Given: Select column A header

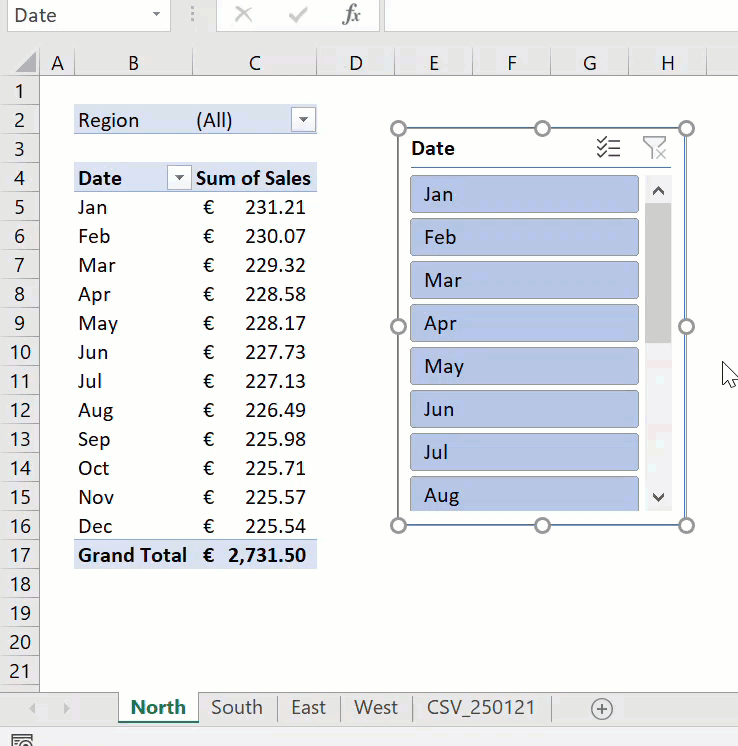Looking at the screenshot, I should (57, 63).
